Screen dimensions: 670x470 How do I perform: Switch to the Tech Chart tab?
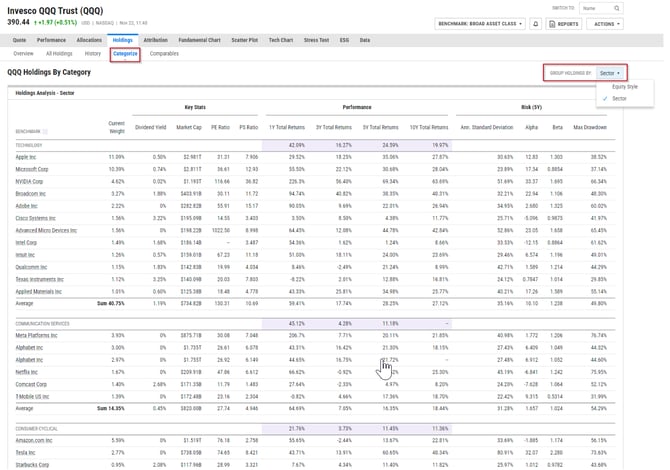coord(283,41)
